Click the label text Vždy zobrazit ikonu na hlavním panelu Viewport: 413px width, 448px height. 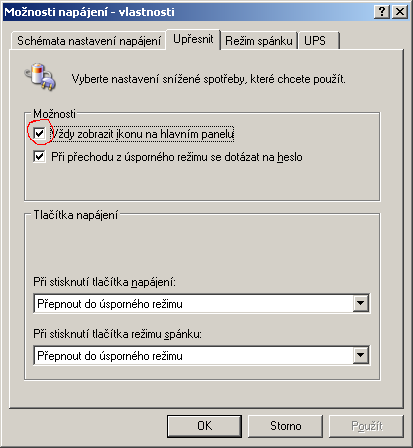click(x=143, y=134)
